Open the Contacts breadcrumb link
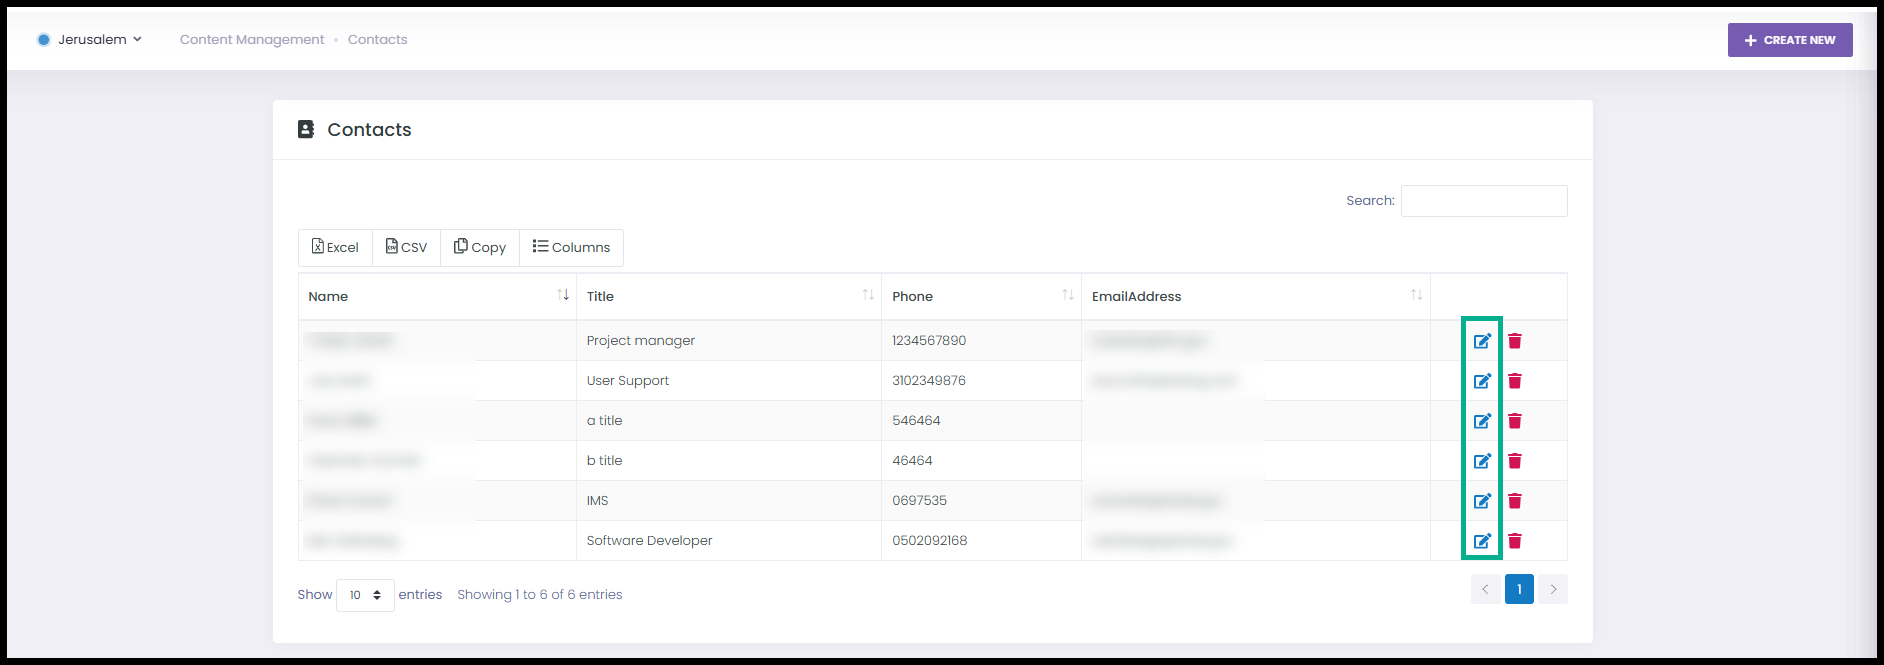The width and height of the screenshot is (1884, 665). 377,39
